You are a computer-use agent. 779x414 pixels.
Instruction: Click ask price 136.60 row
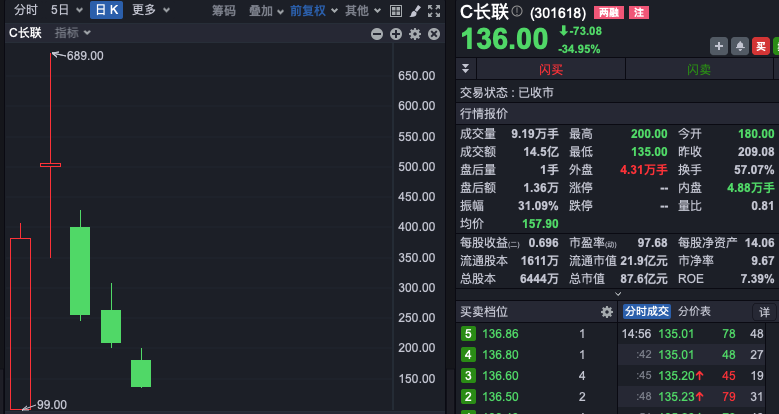(537, 376)
